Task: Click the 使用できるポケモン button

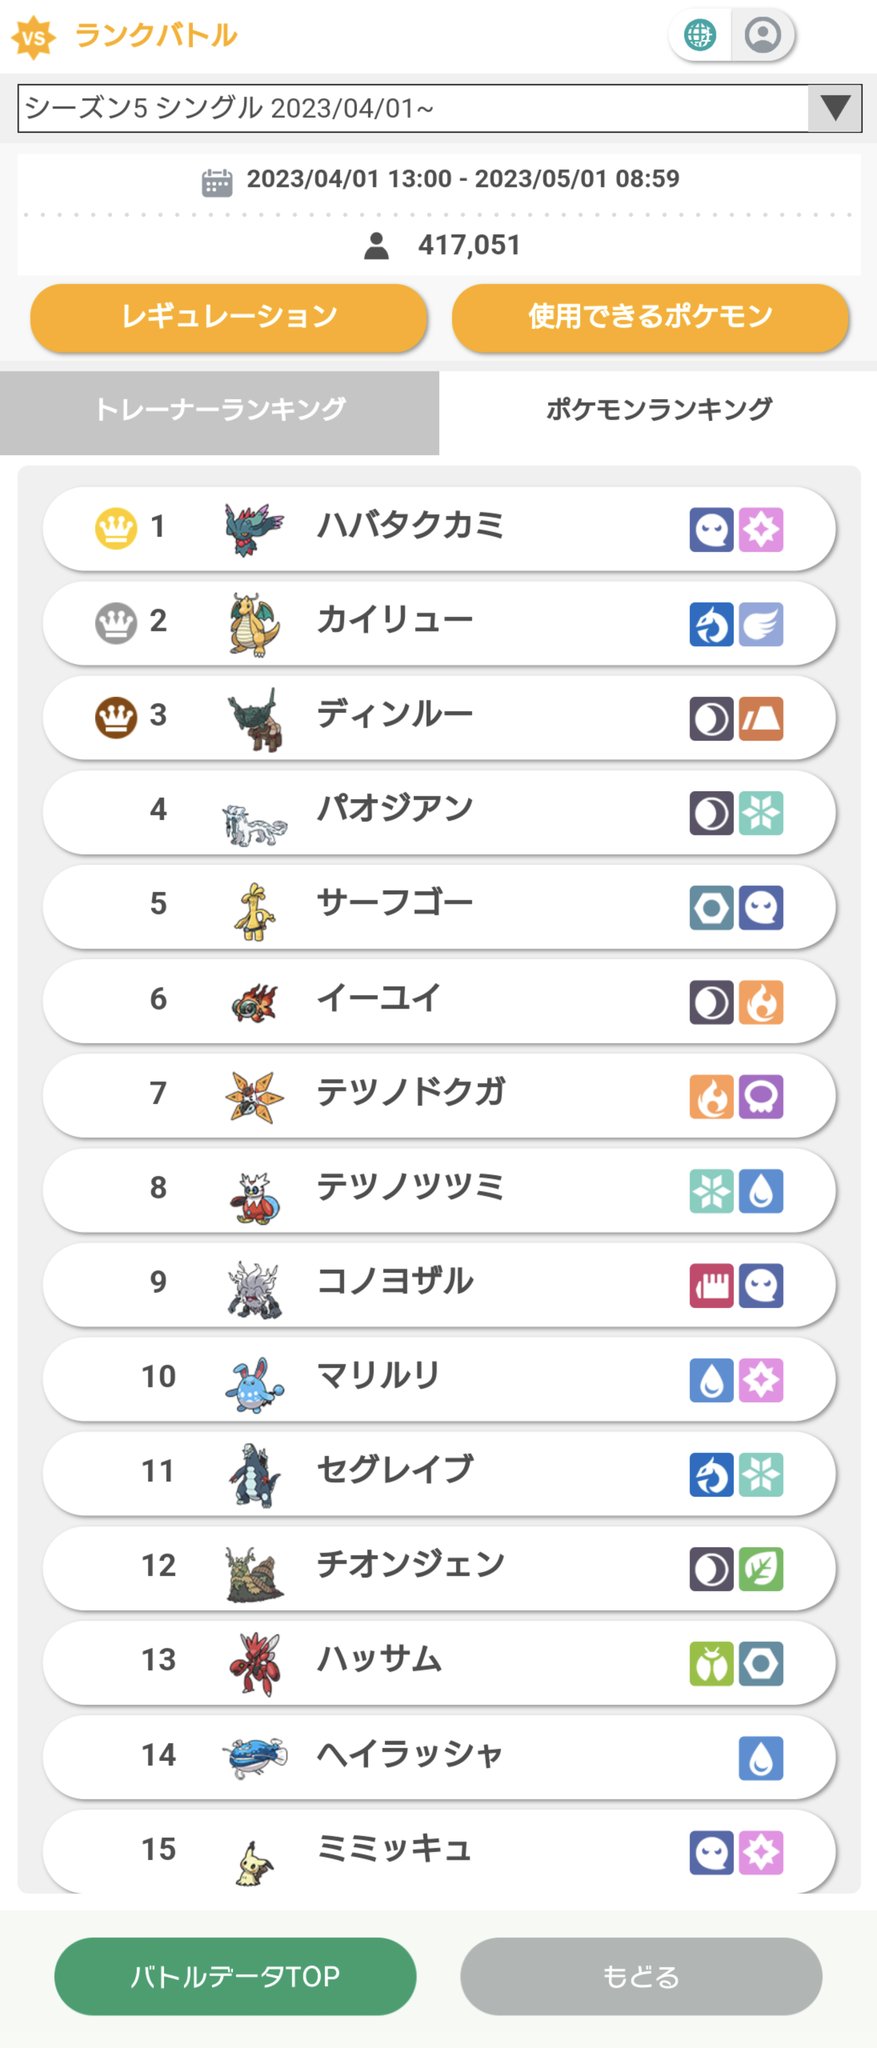Action: click(650, 317)
